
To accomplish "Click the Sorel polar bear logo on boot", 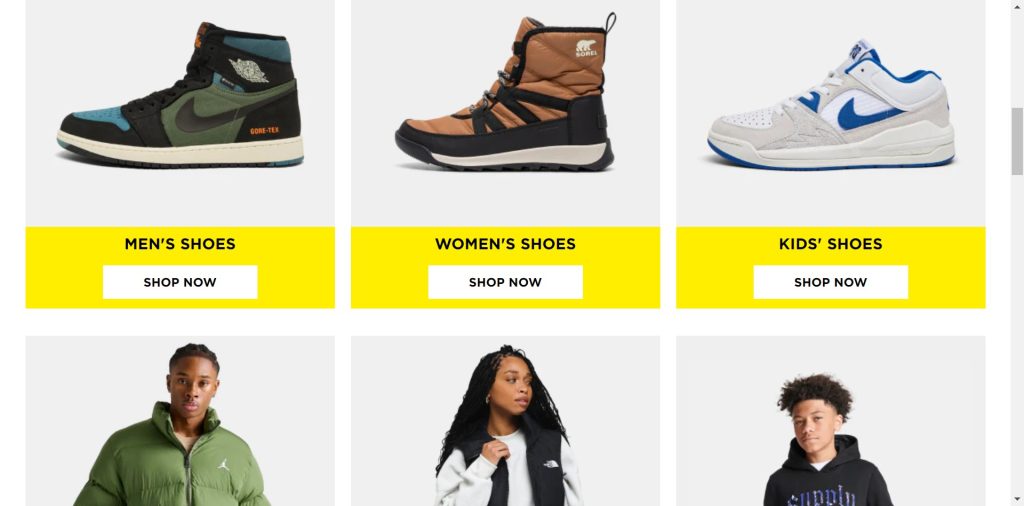I will [x=586, y=48].
